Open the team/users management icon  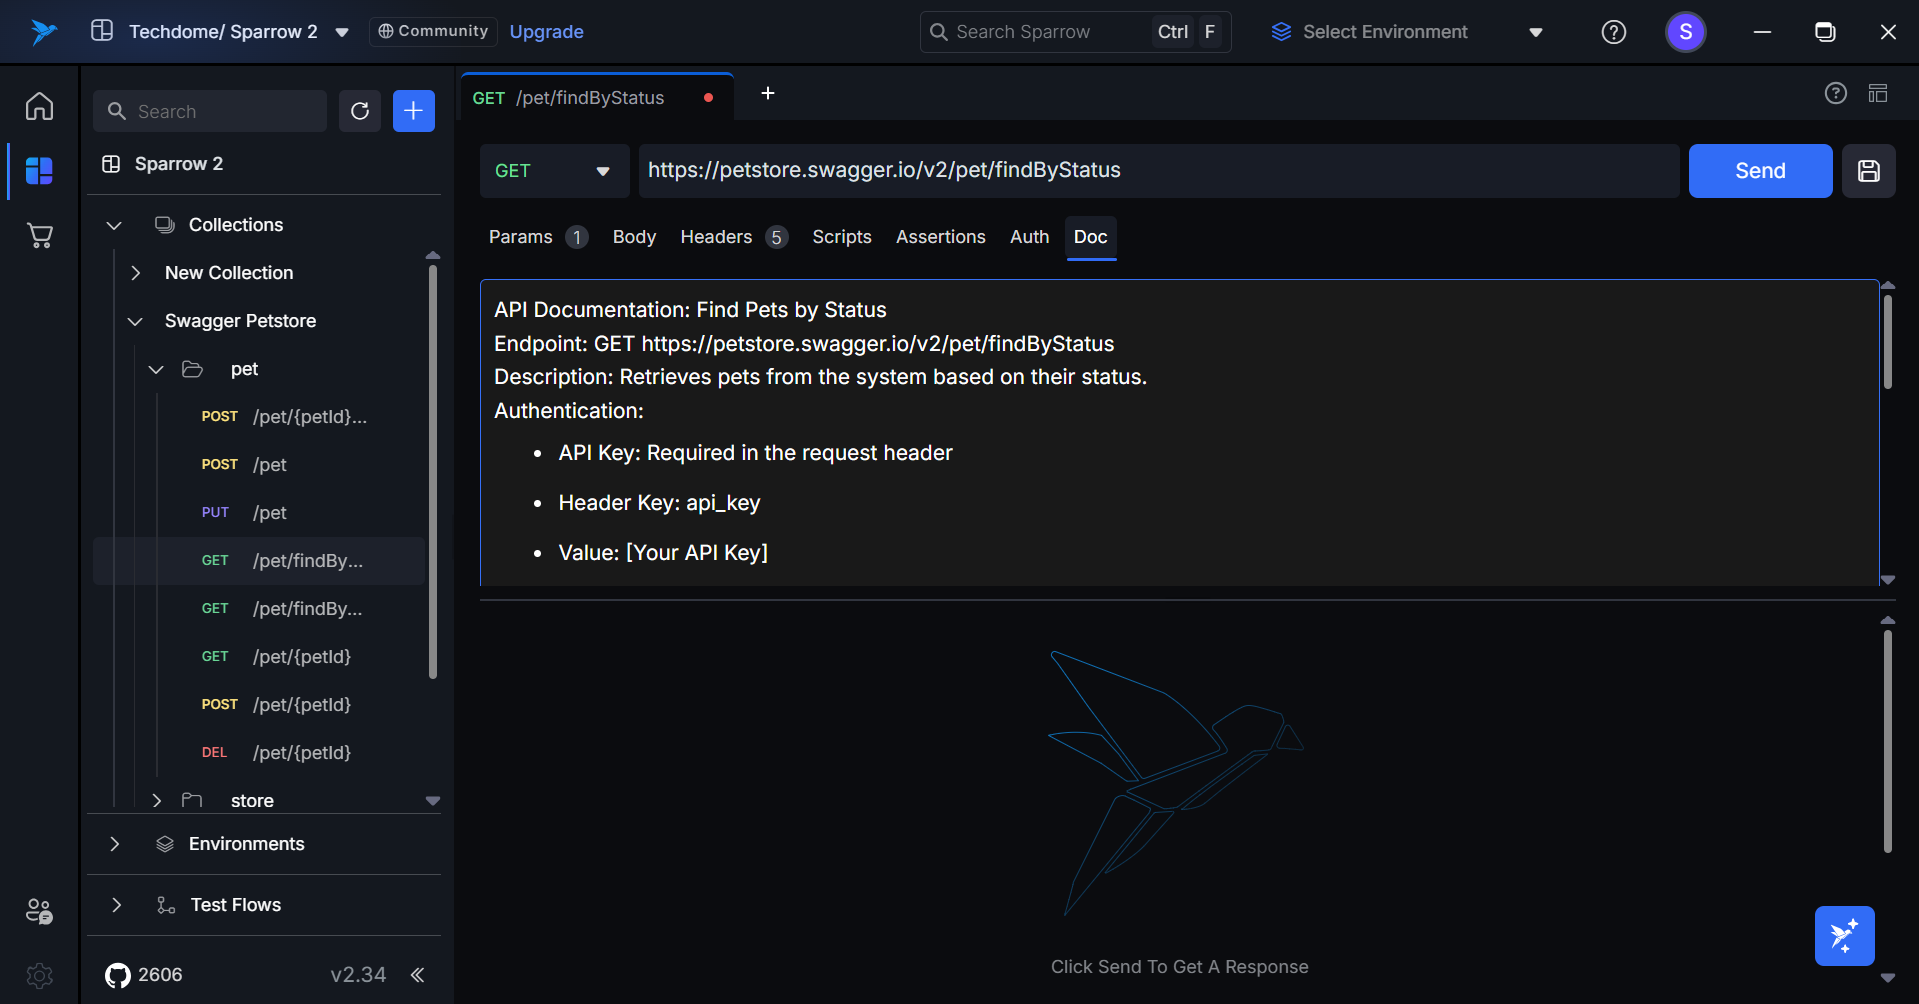40,911
